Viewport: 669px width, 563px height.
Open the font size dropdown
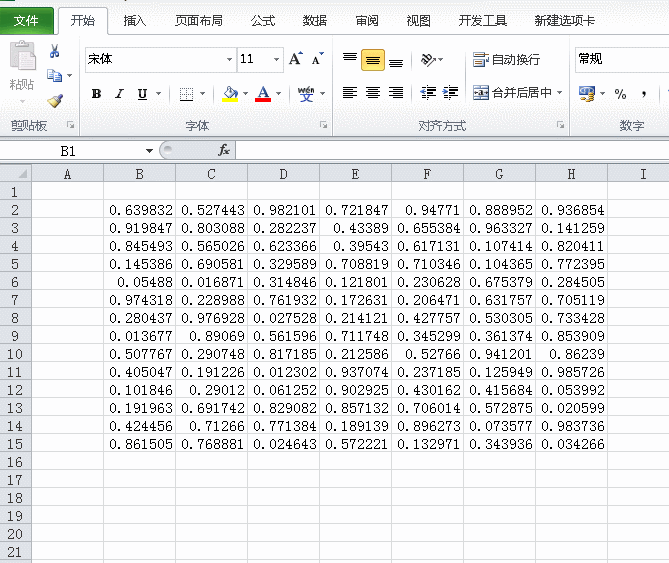point(276,59)
